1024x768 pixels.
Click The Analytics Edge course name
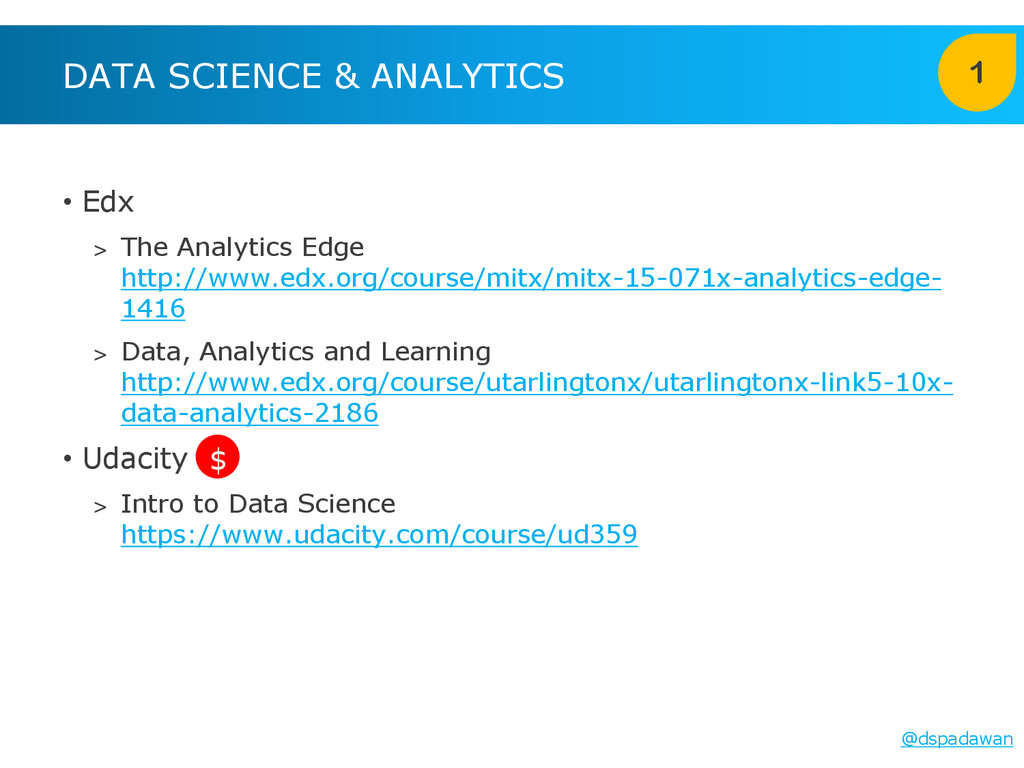pyautogui.click(x=242, y=247)
